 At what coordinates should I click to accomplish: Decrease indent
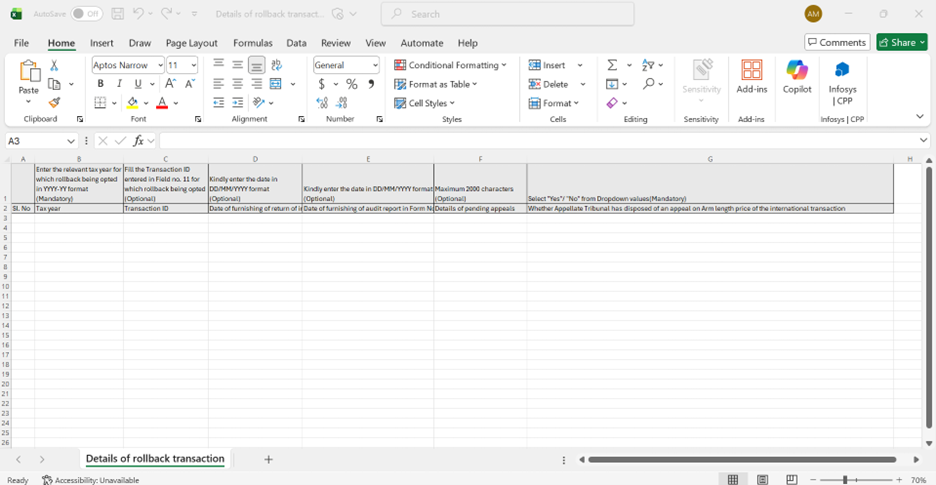tap(219, 103)
